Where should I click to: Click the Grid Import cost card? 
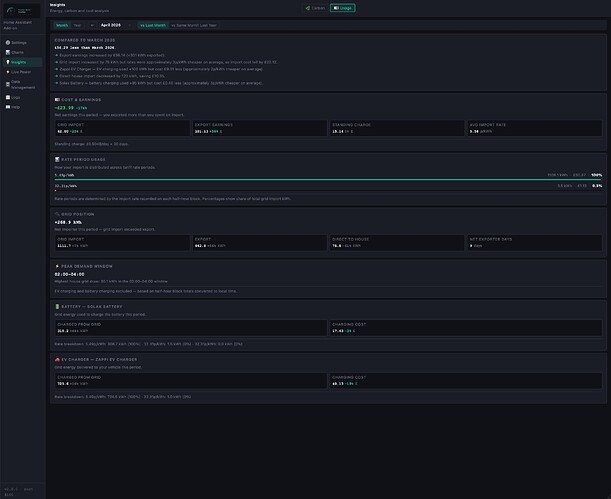point(122,128)
